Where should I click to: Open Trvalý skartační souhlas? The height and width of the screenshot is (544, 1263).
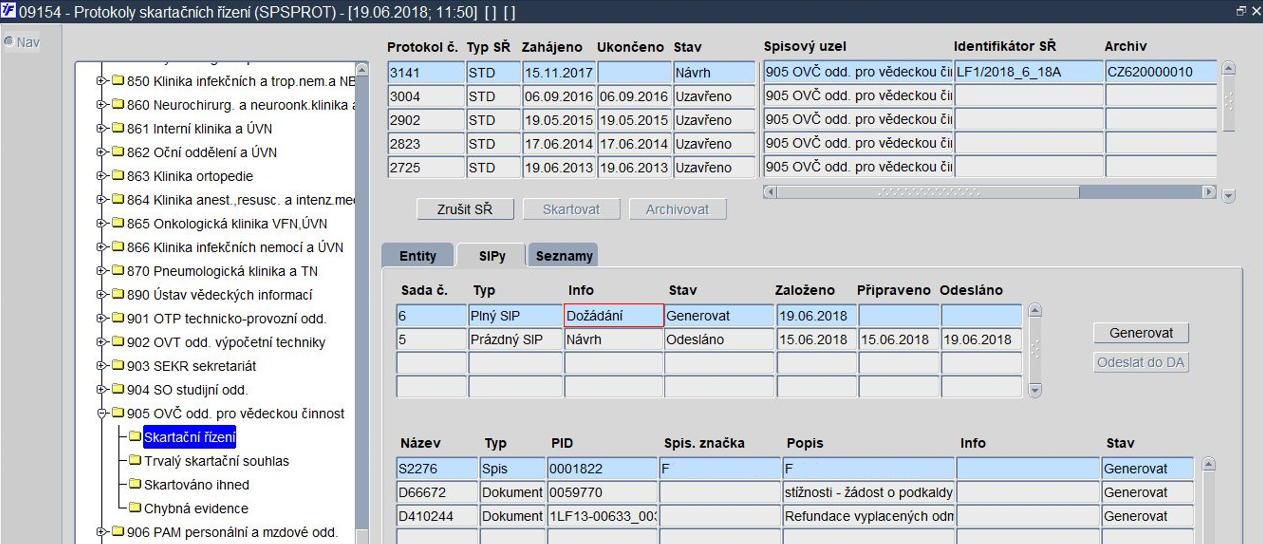point(217,461)
